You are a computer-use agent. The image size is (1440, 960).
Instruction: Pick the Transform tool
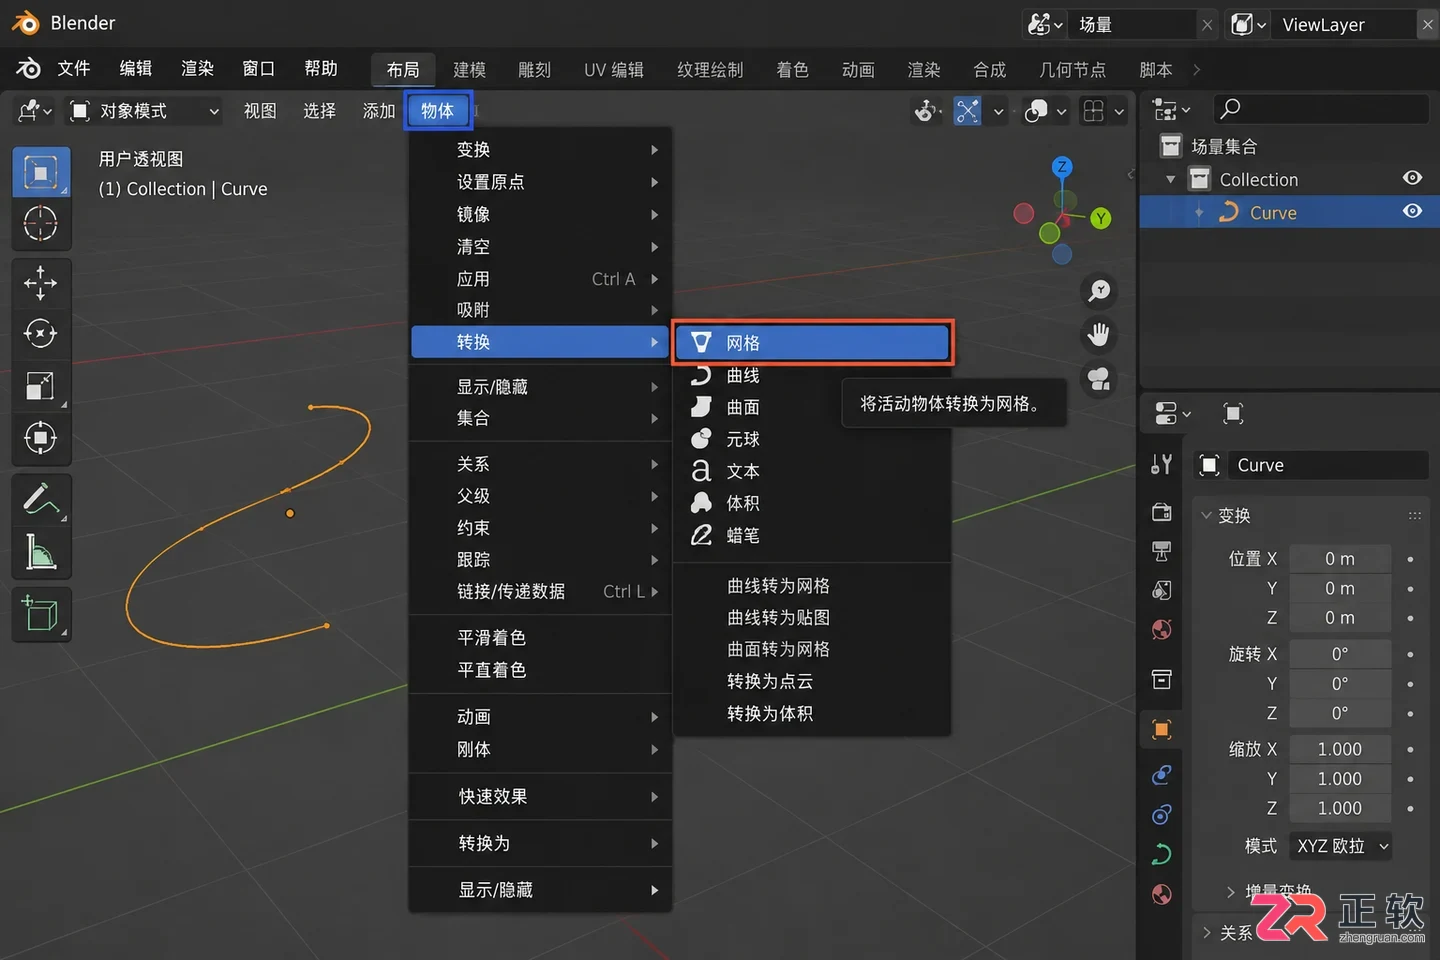tap(41, 438)
